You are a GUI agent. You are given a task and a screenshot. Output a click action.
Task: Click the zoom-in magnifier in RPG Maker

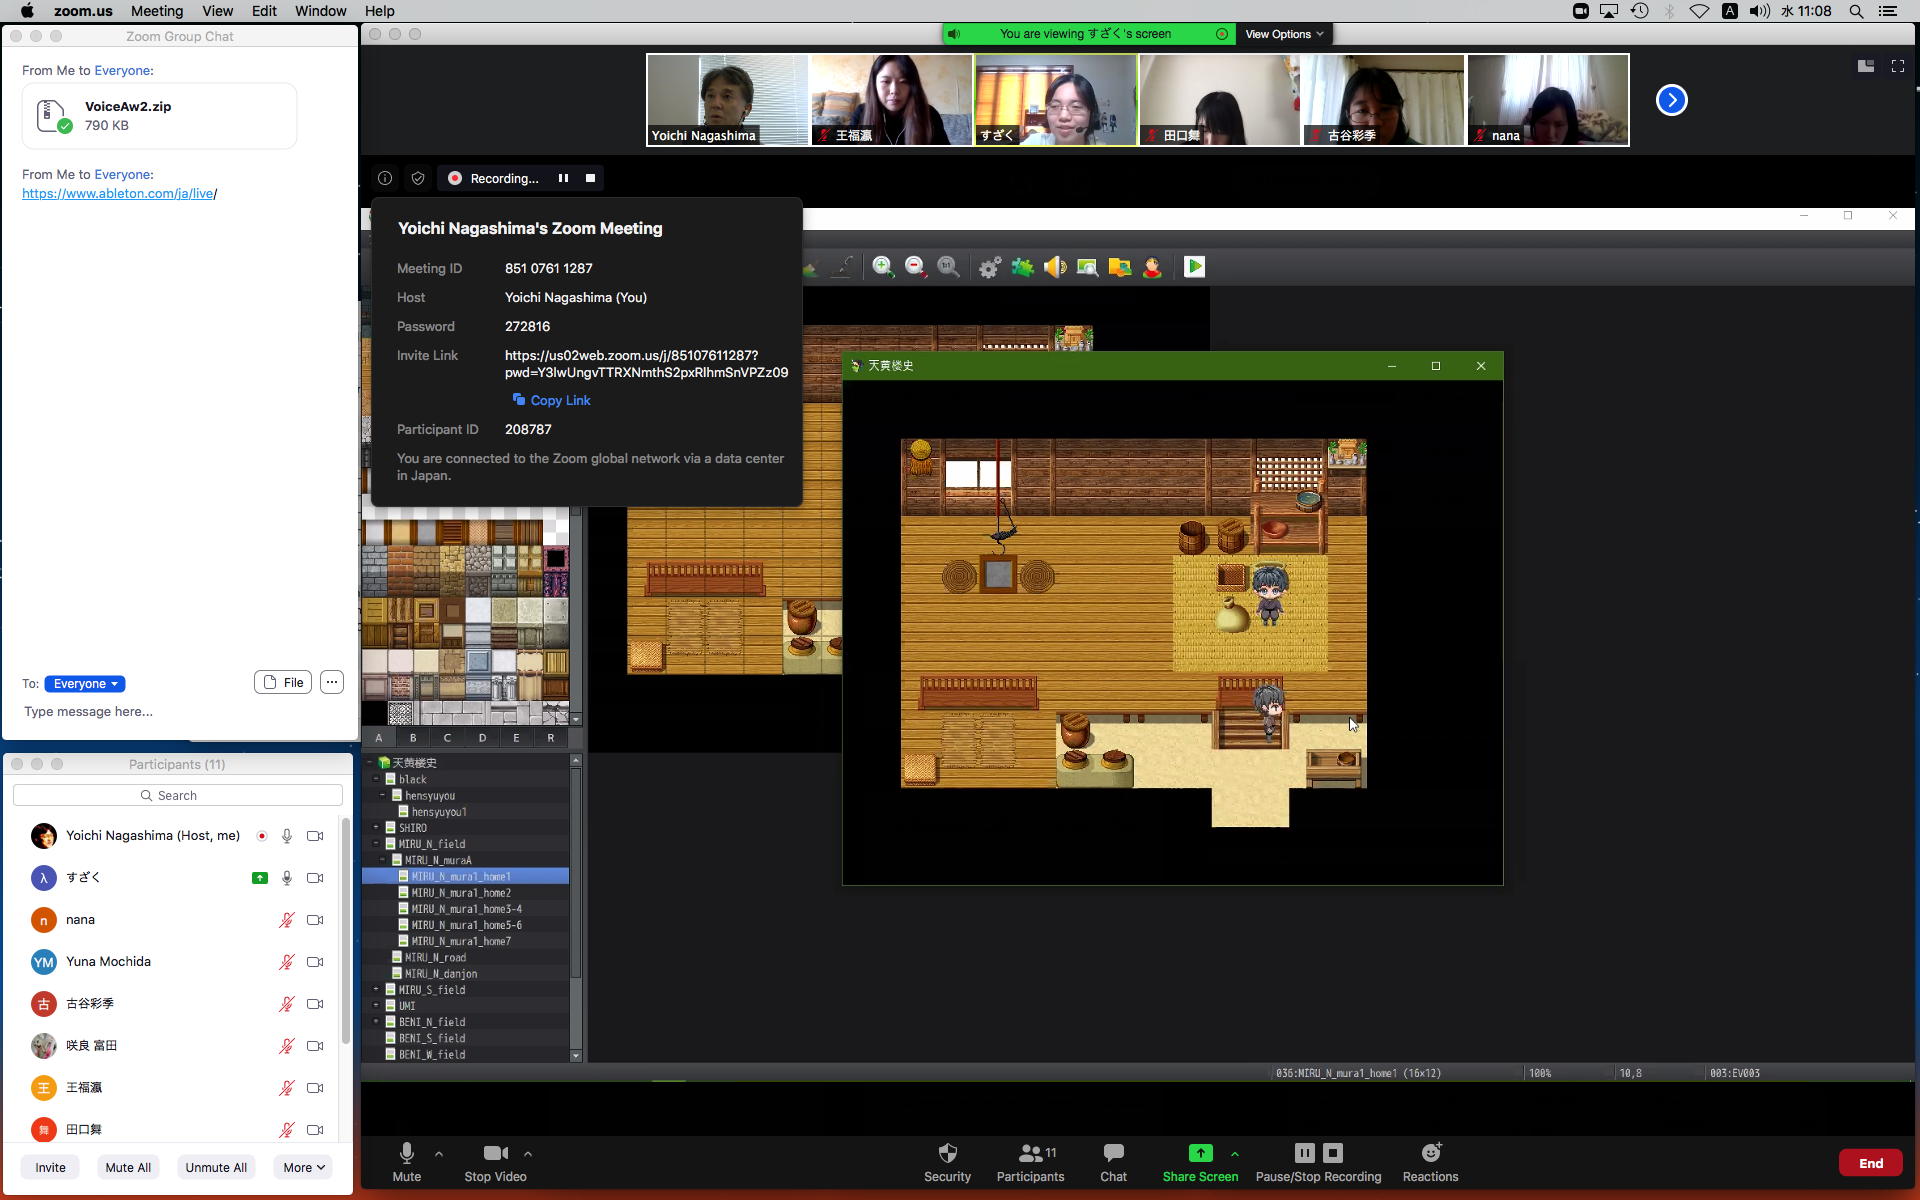pyautogui.click(x=882, y=267)
